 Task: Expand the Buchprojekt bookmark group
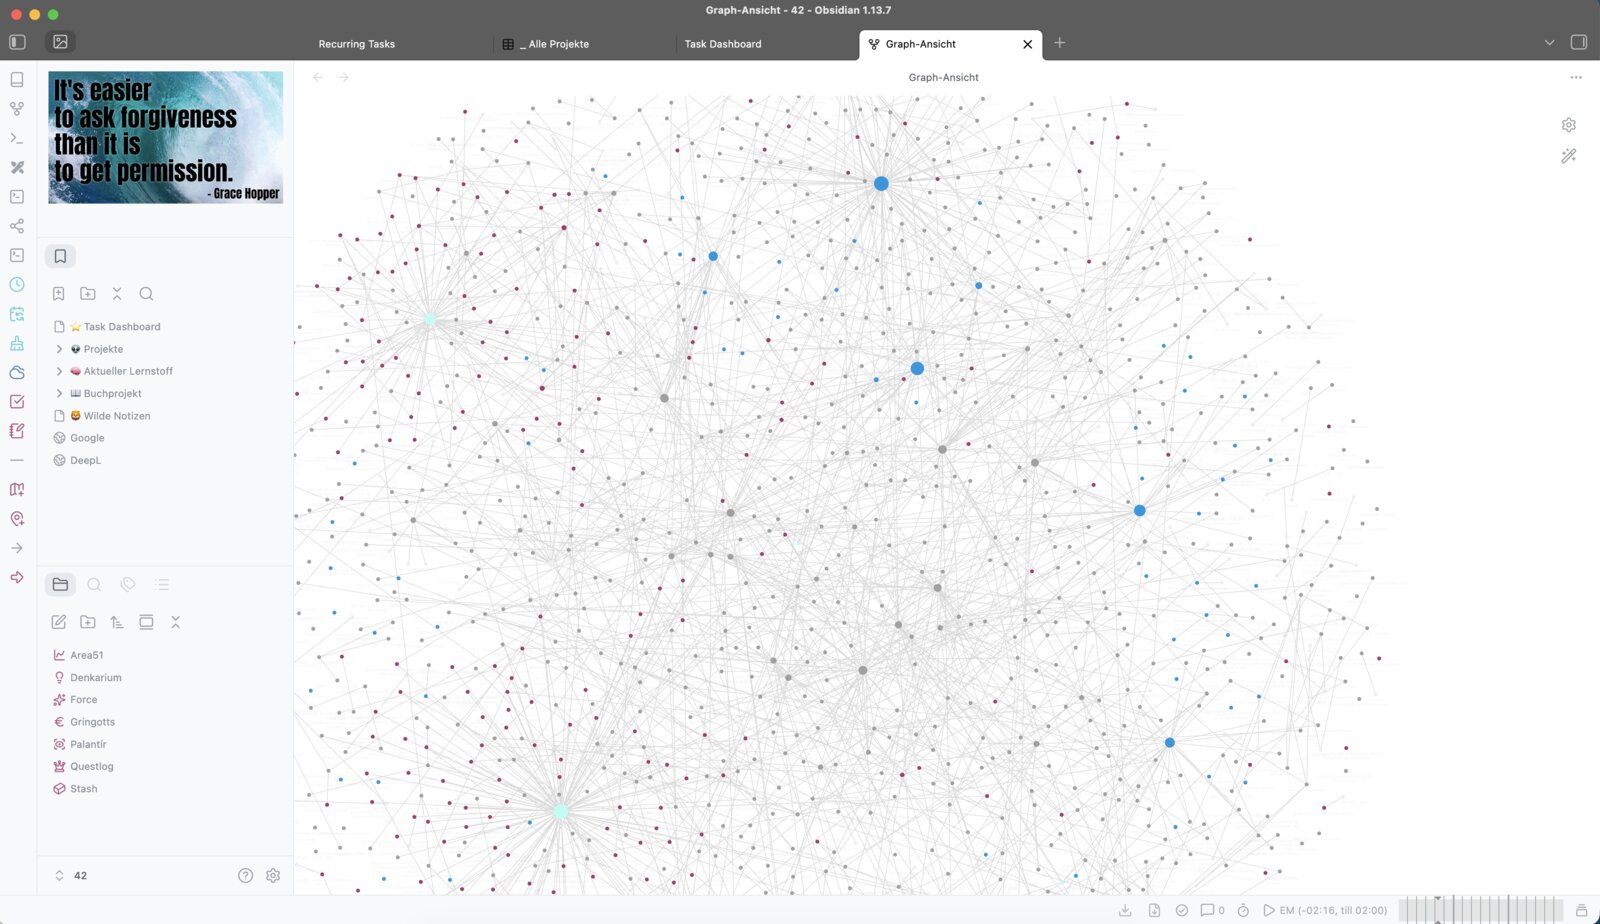click(x=59, y=393)
